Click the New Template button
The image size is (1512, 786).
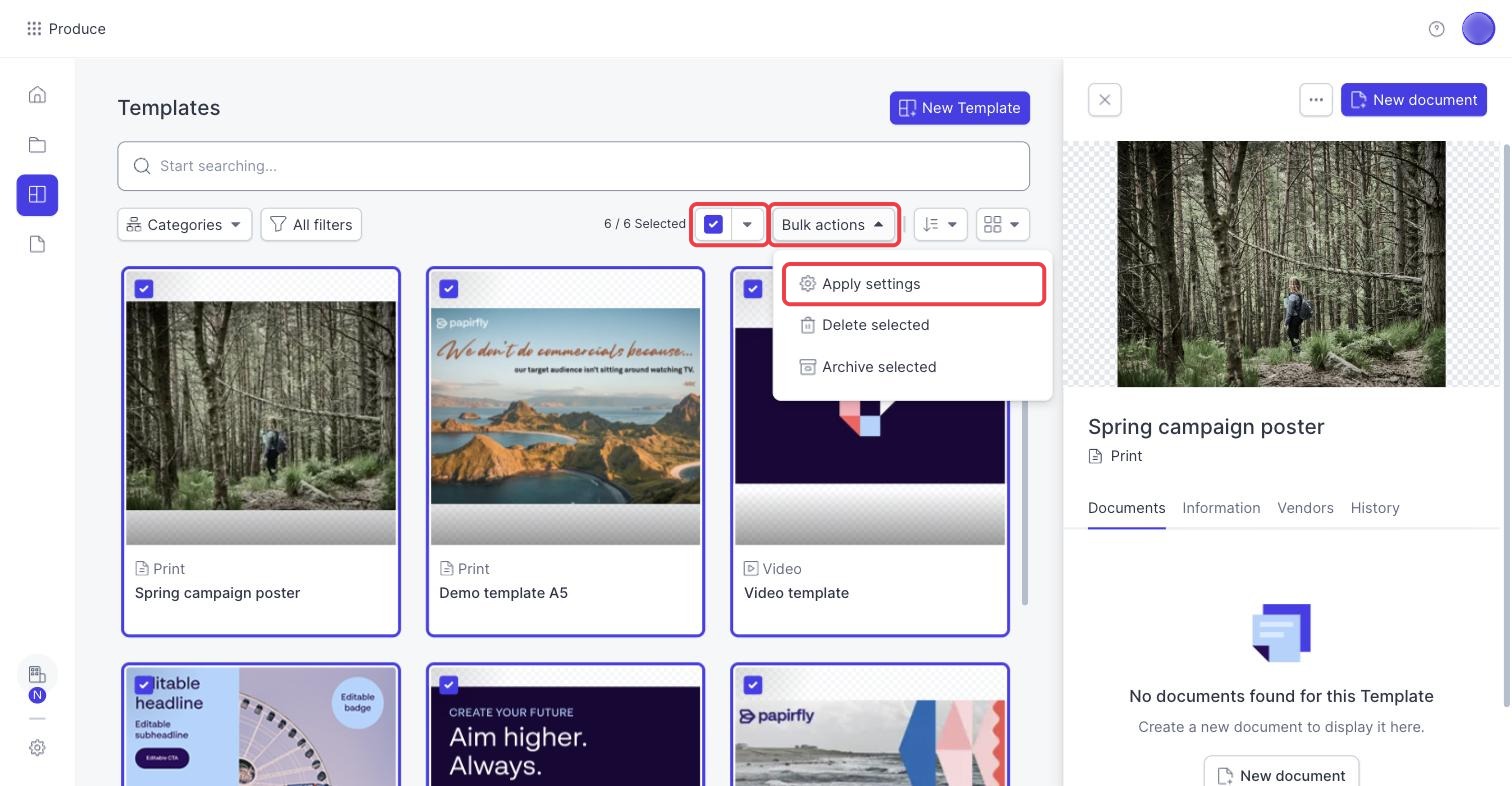[960, 108]
